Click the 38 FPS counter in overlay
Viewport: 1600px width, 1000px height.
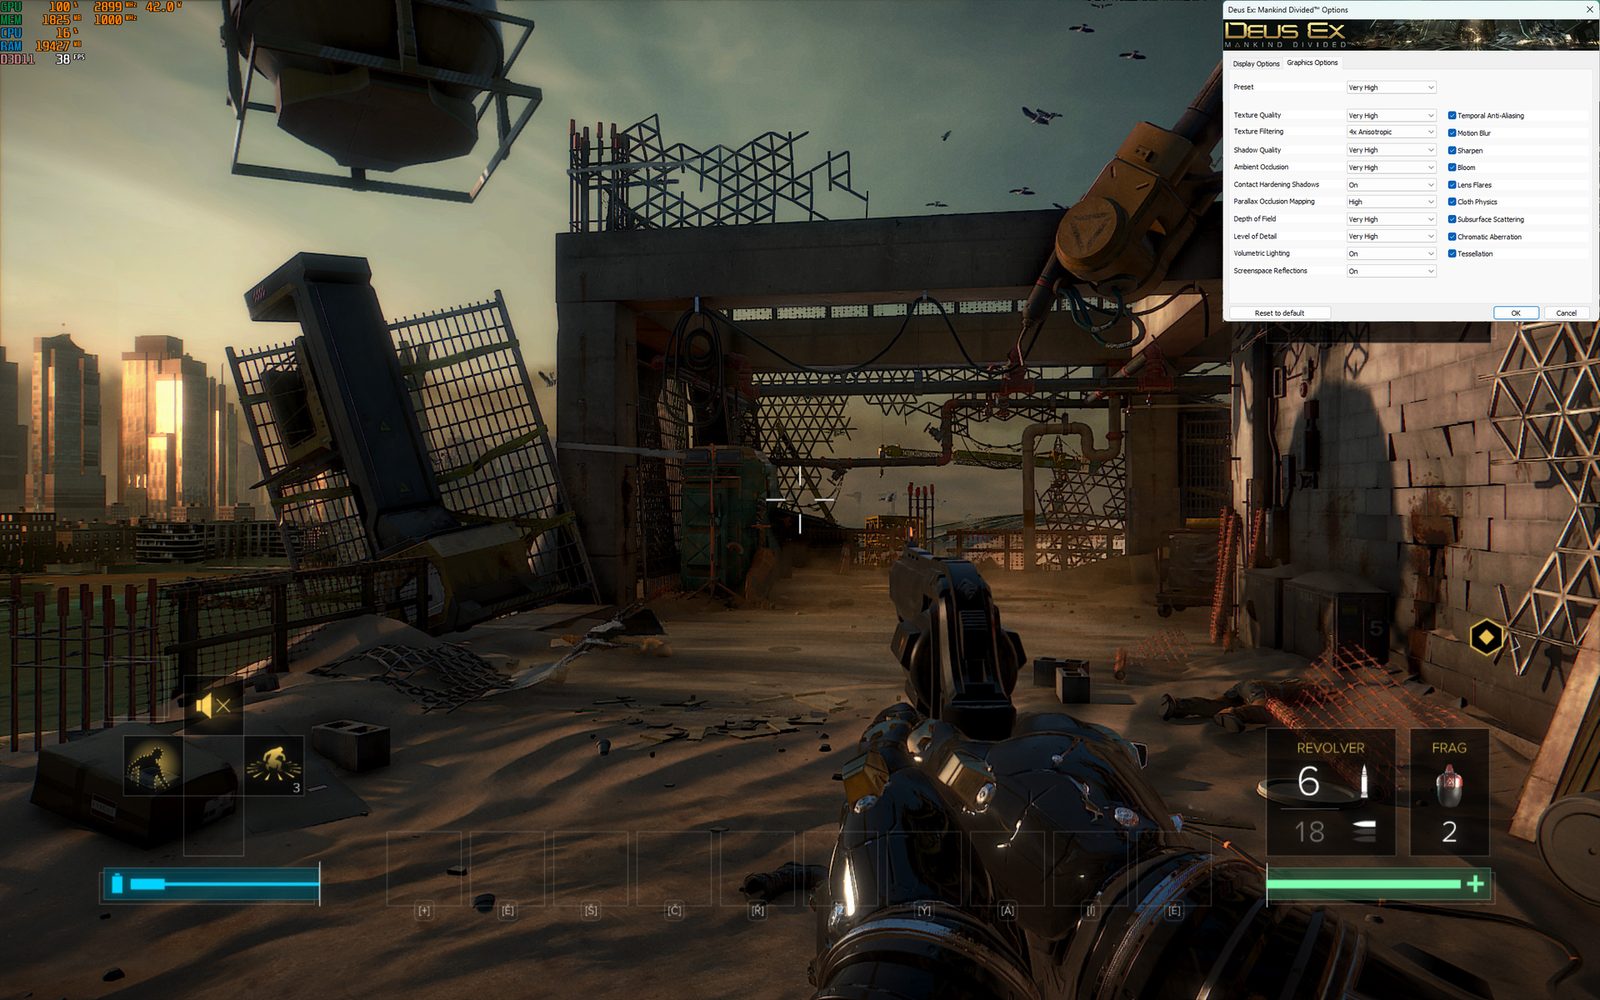point(70,59)
